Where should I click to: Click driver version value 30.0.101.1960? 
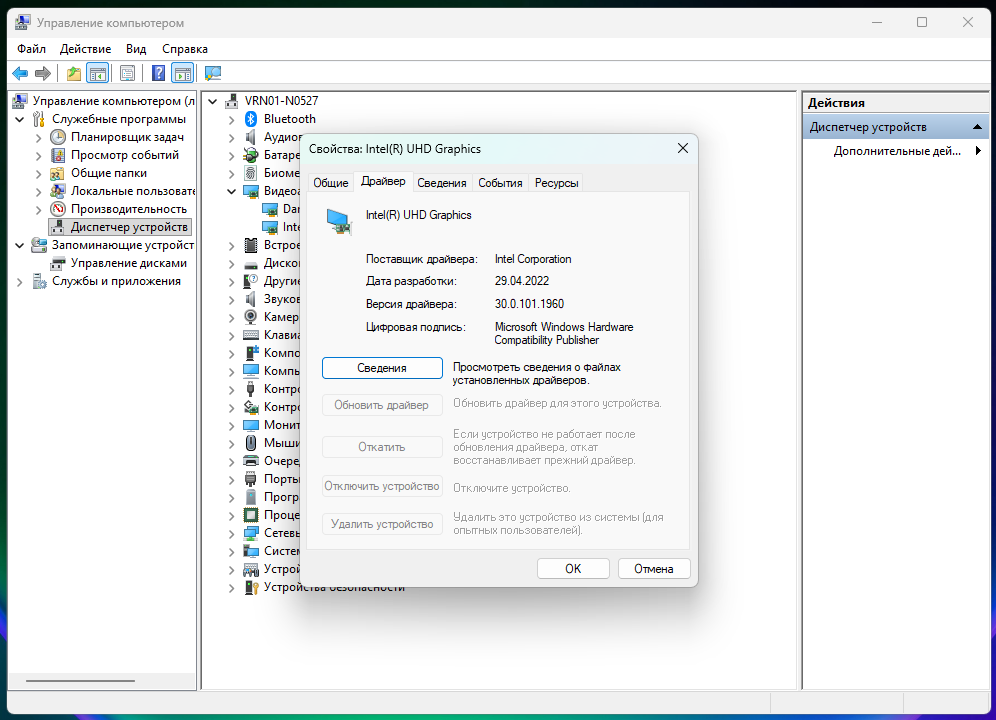click(x=529, y=304)
